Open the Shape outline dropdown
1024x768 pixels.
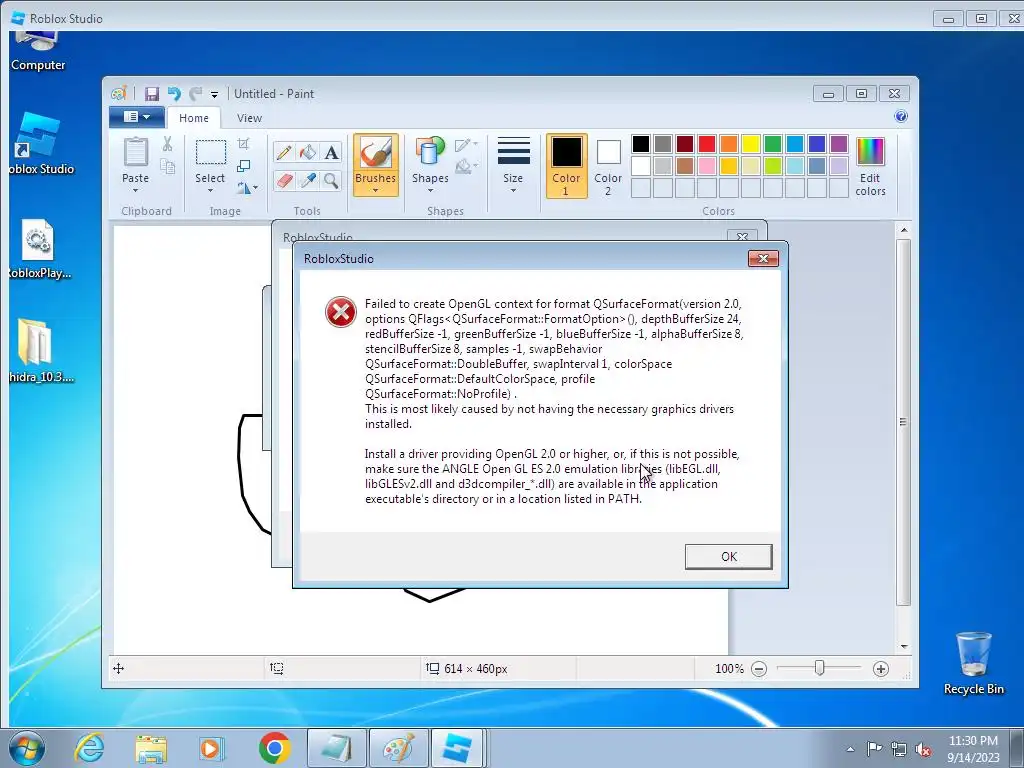coord(466,144)
